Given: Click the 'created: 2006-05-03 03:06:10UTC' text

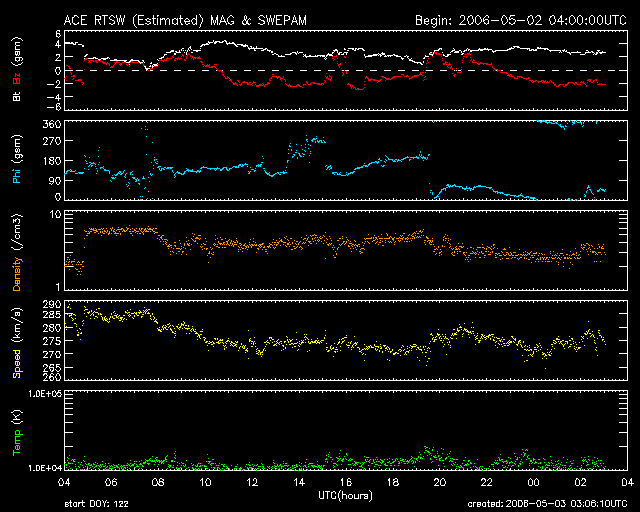Looking at the screenshot, I should point(547,504).
